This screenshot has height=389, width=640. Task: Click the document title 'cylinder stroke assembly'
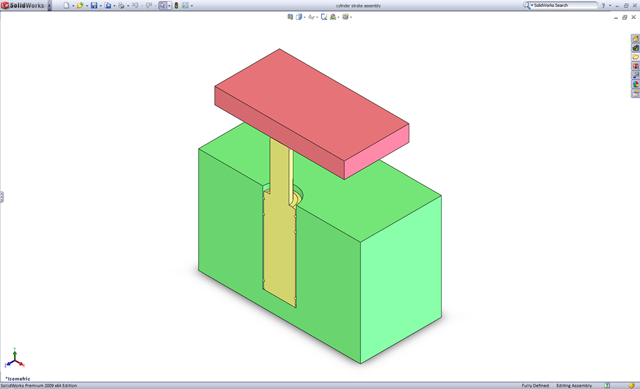coord(358,6)
